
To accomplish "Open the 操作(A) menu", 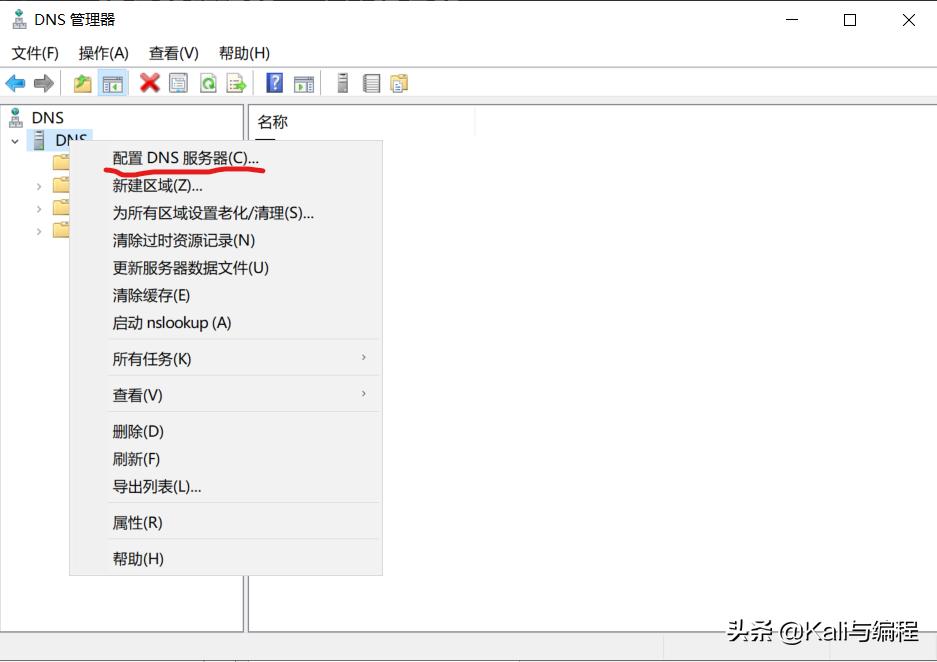I will point(102,52).
